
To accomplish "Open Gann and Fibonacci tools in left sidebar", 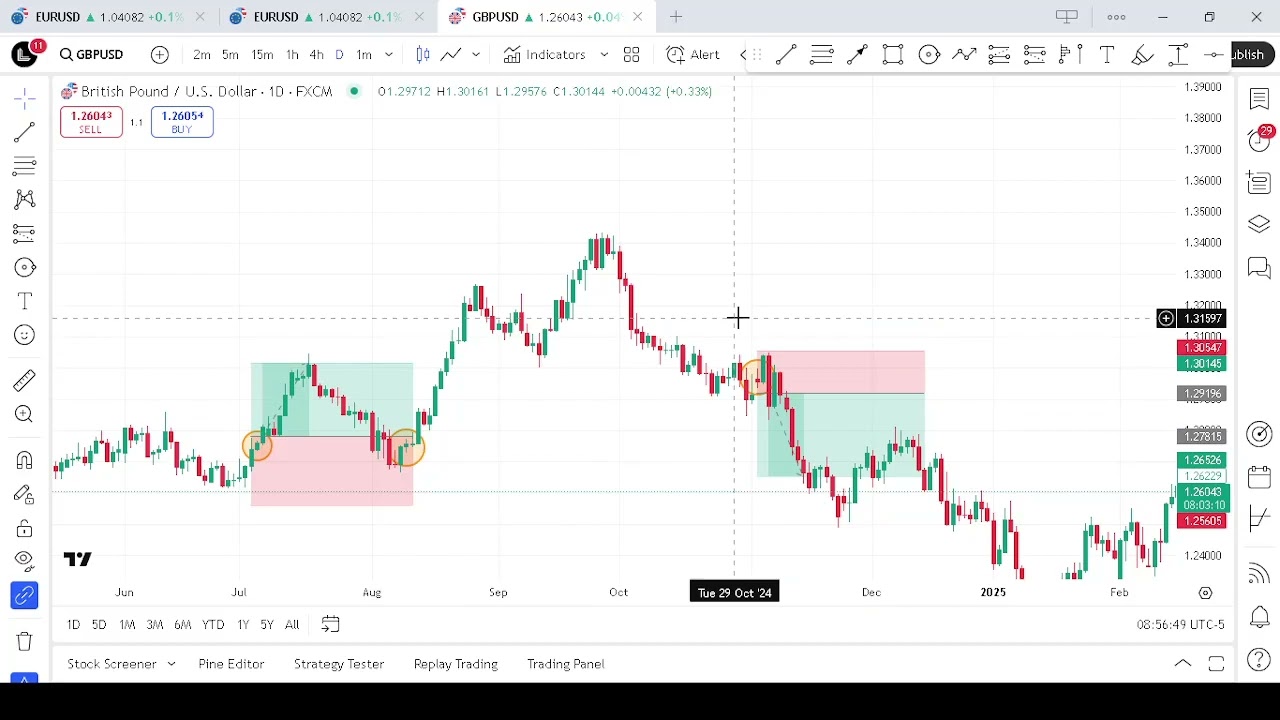I will [x=24, y=166].
